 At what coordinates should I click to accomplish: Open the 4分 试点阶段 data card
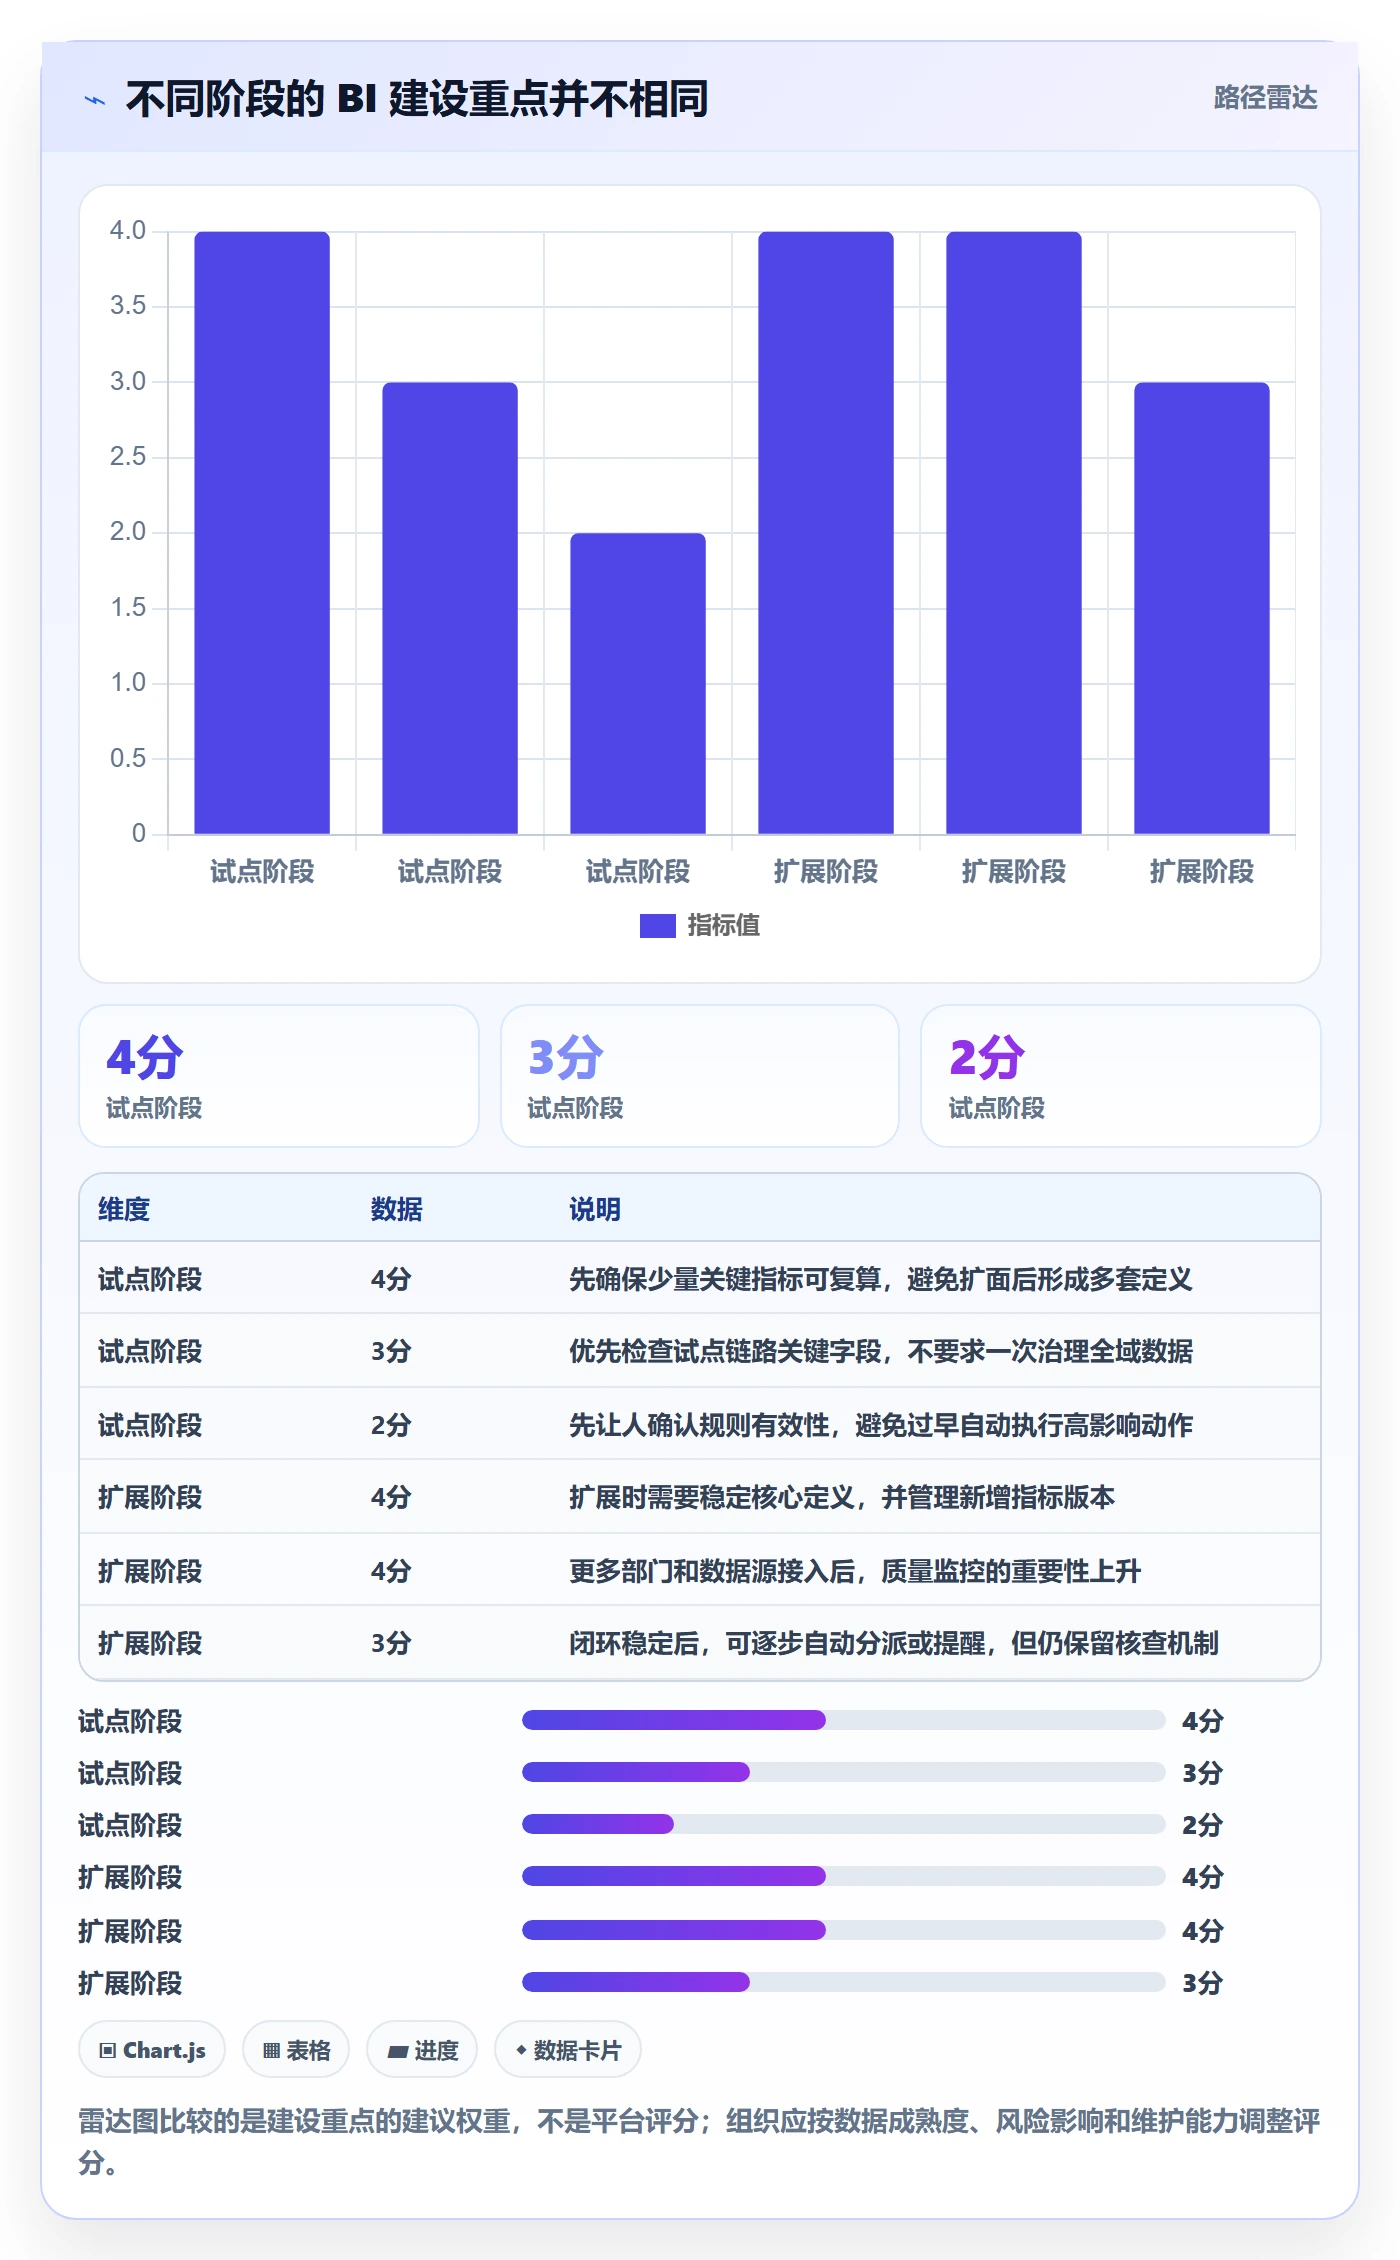click(x=279, y=1076)
